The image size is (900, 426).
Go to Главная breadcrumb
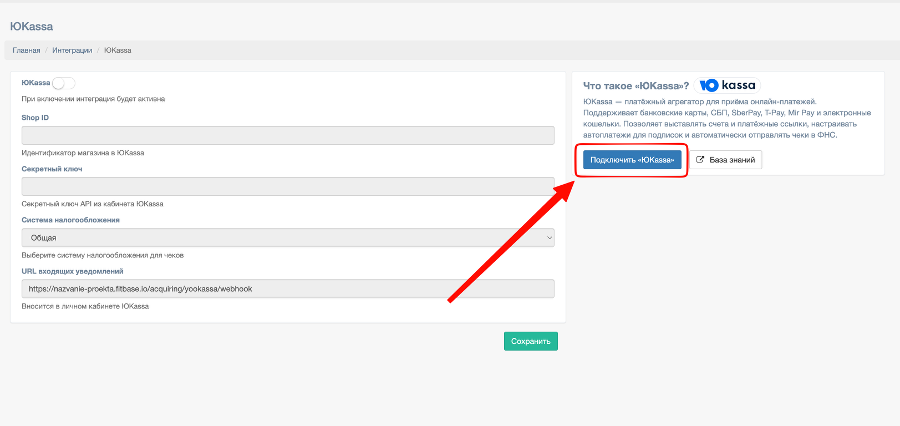(26, 51)
